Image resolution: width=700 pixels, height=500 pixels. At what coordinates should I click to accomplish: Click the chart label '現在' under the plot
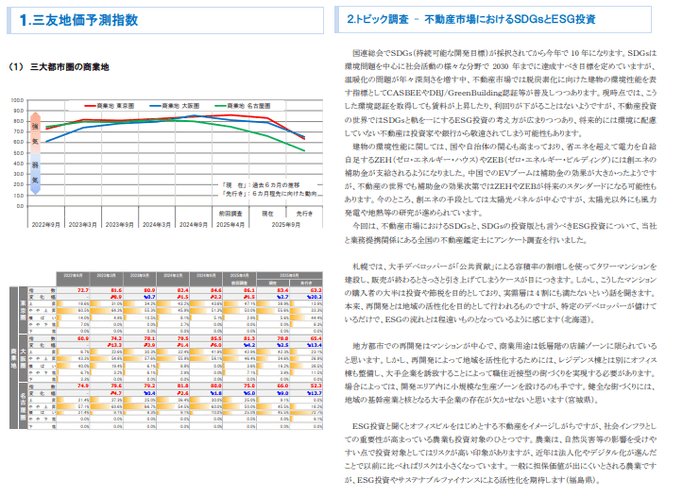pyautogui.click(x=267, y=214)
